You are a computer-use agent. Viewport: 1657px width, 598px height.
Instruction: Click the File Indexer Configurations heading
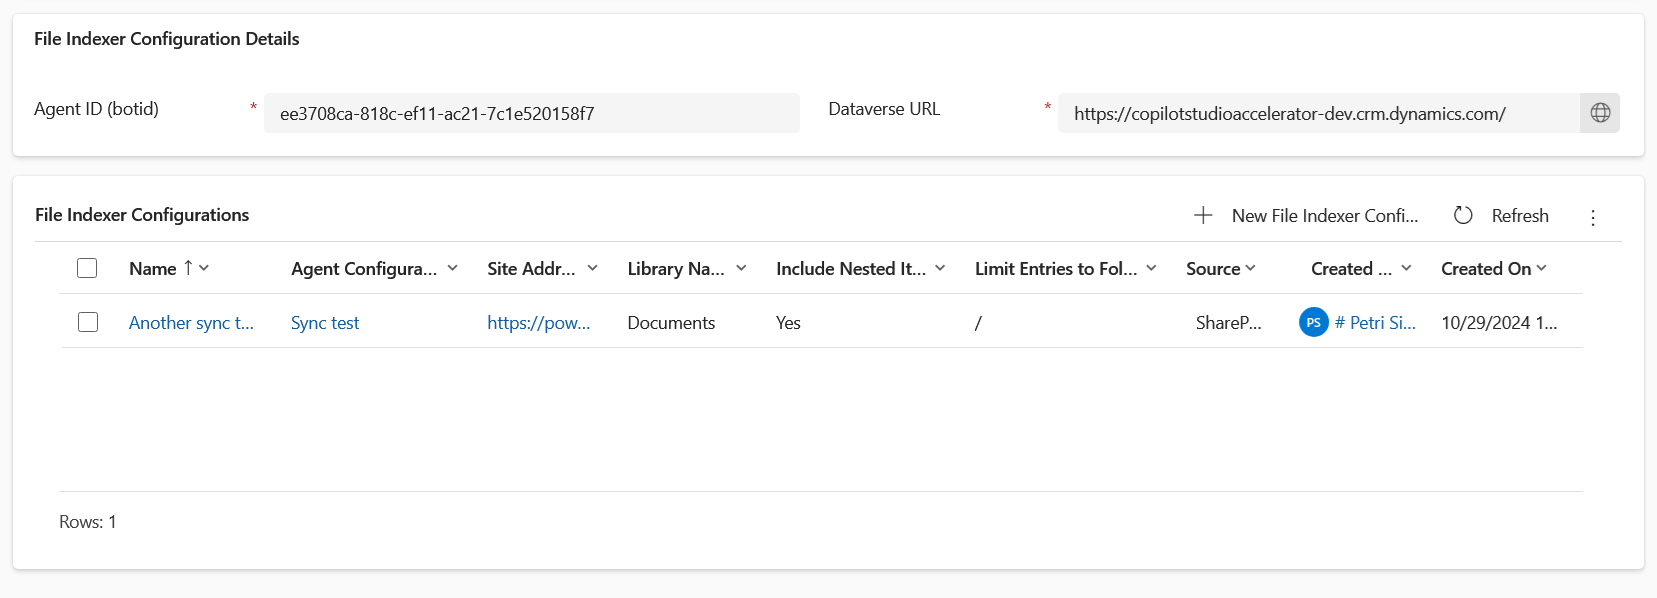coord(142,215)
